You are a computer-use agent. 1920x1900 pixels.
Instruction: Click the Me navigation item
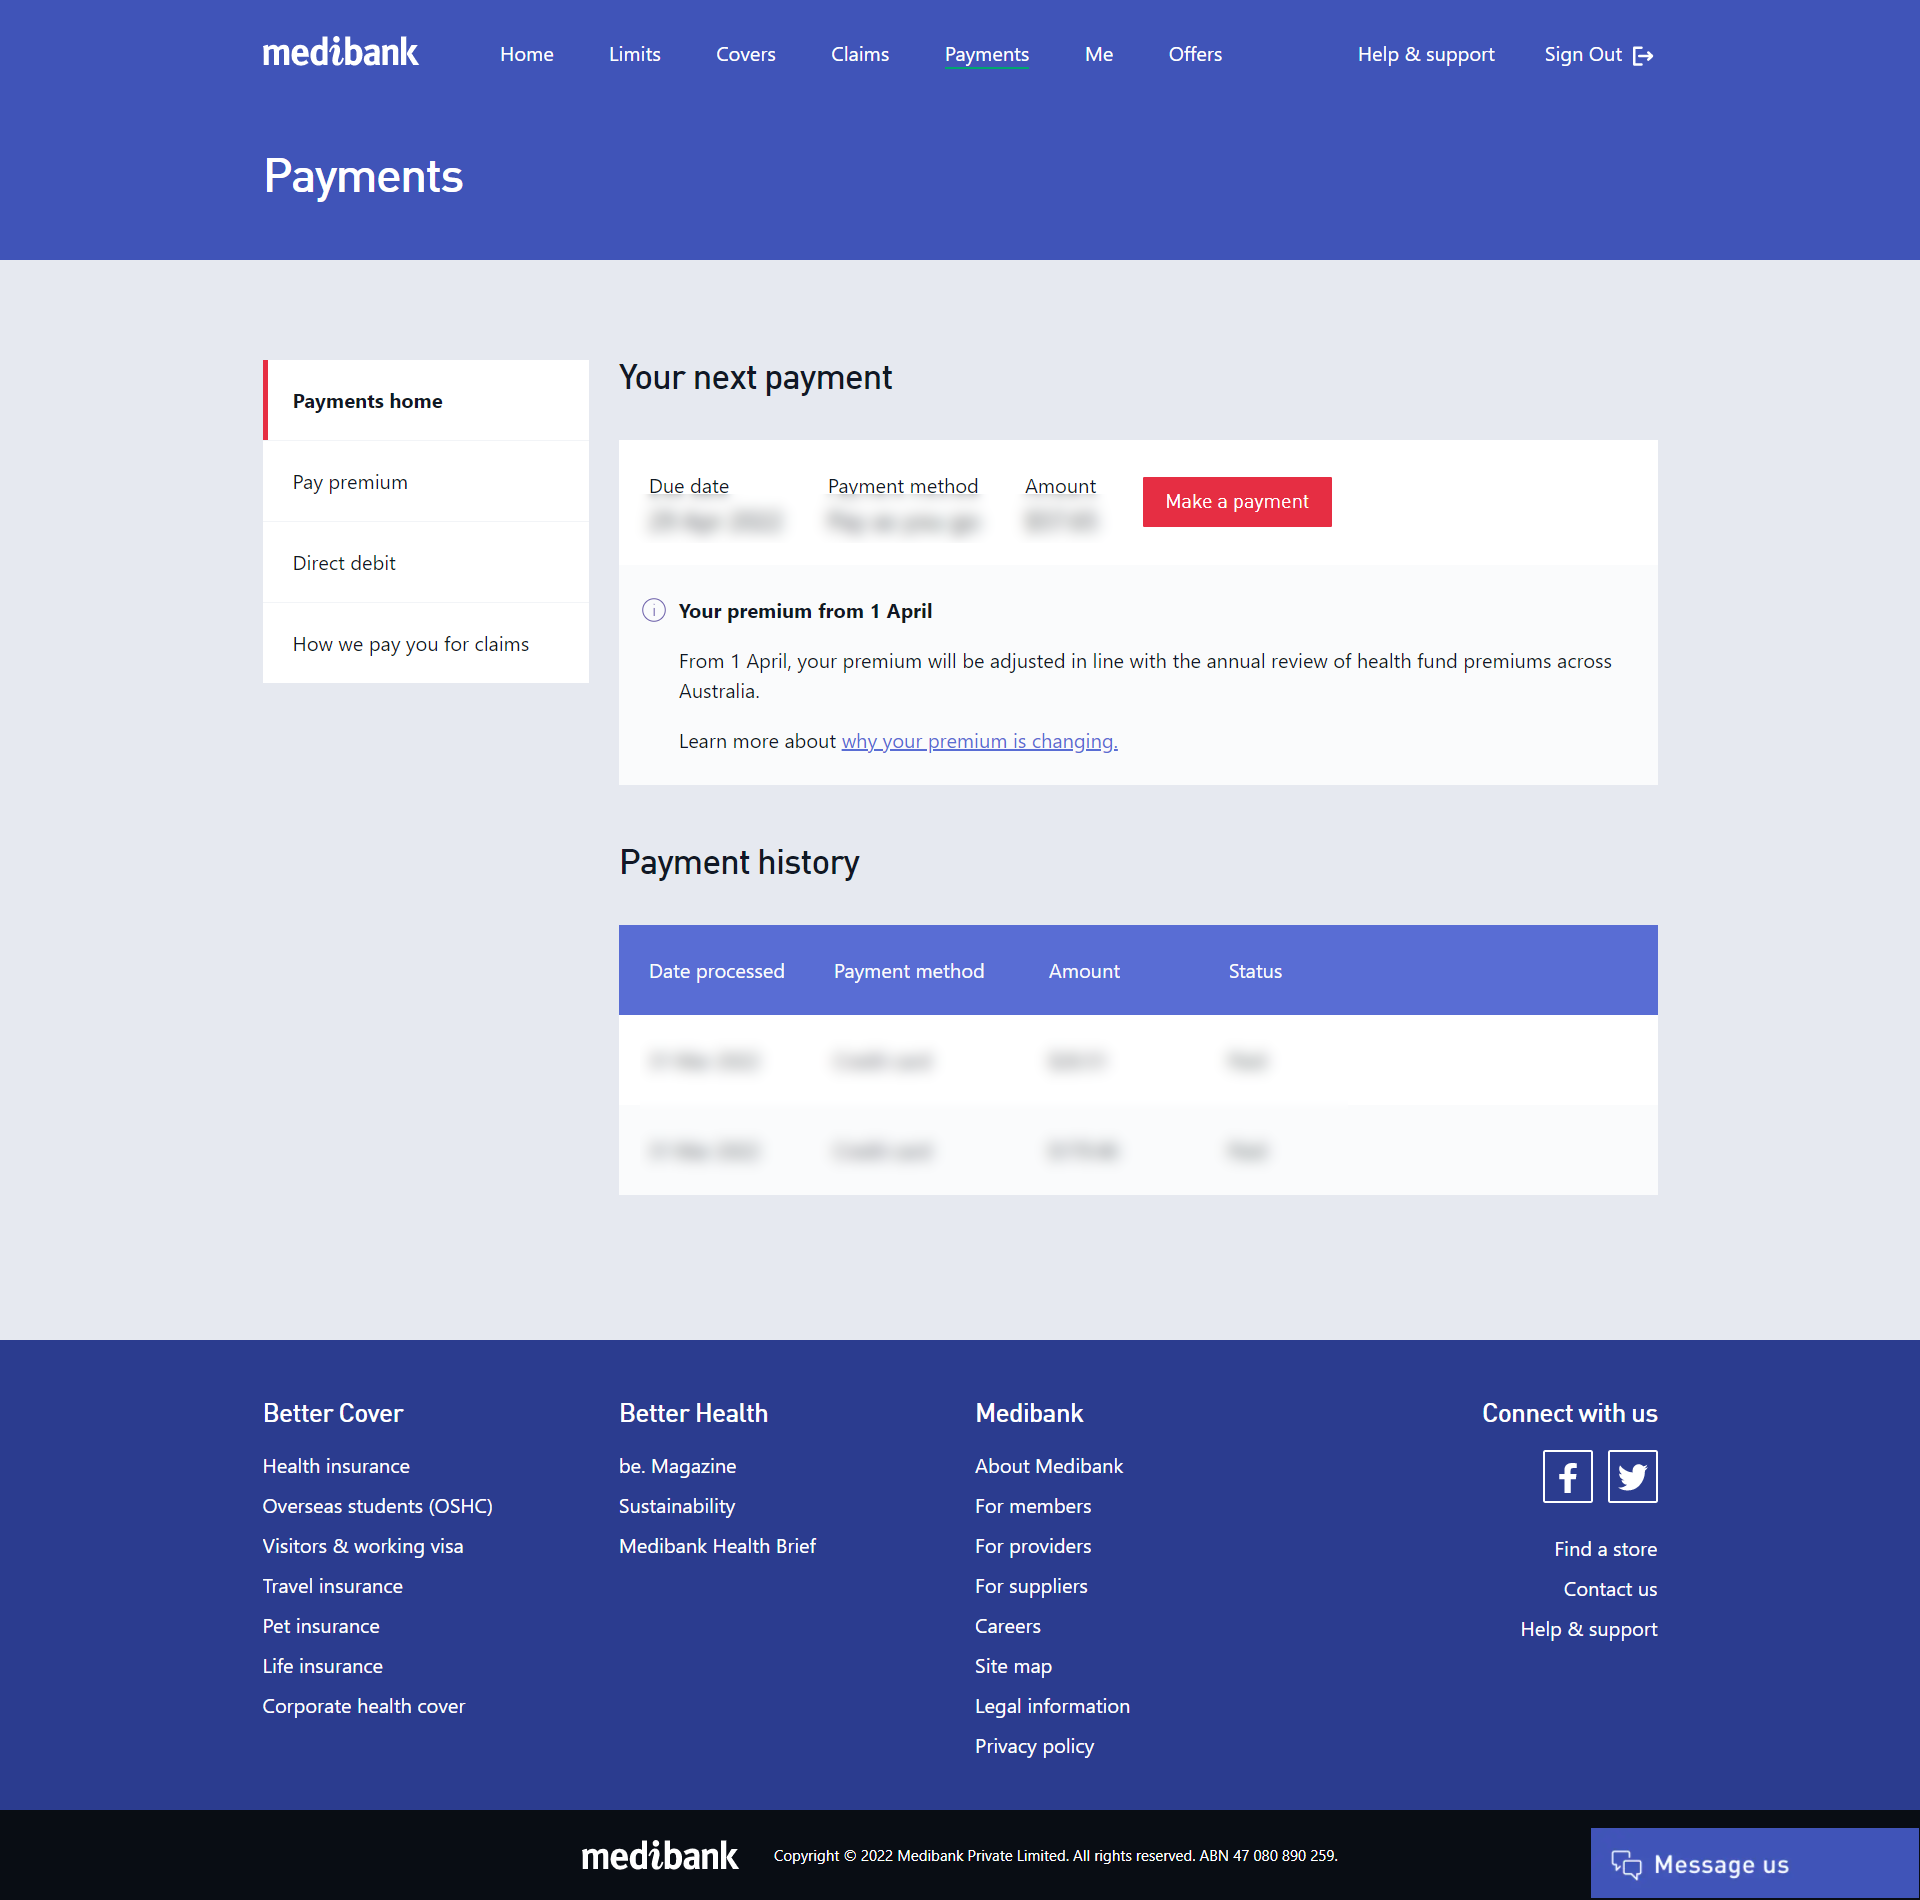pyautogui.click(x=1097, y=54)
